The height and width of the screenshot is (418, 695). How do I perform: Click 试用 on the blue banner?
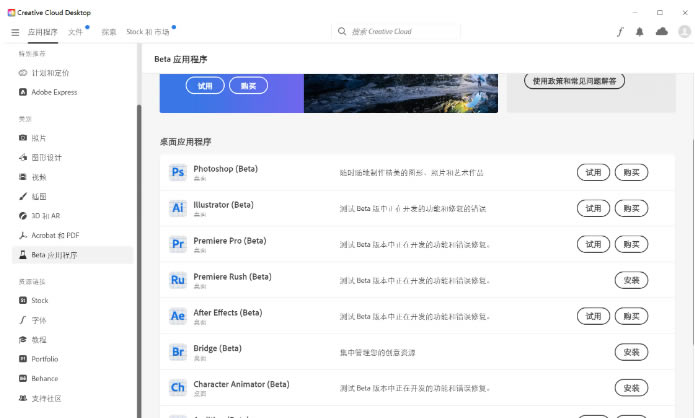click(x=205, y=86)
